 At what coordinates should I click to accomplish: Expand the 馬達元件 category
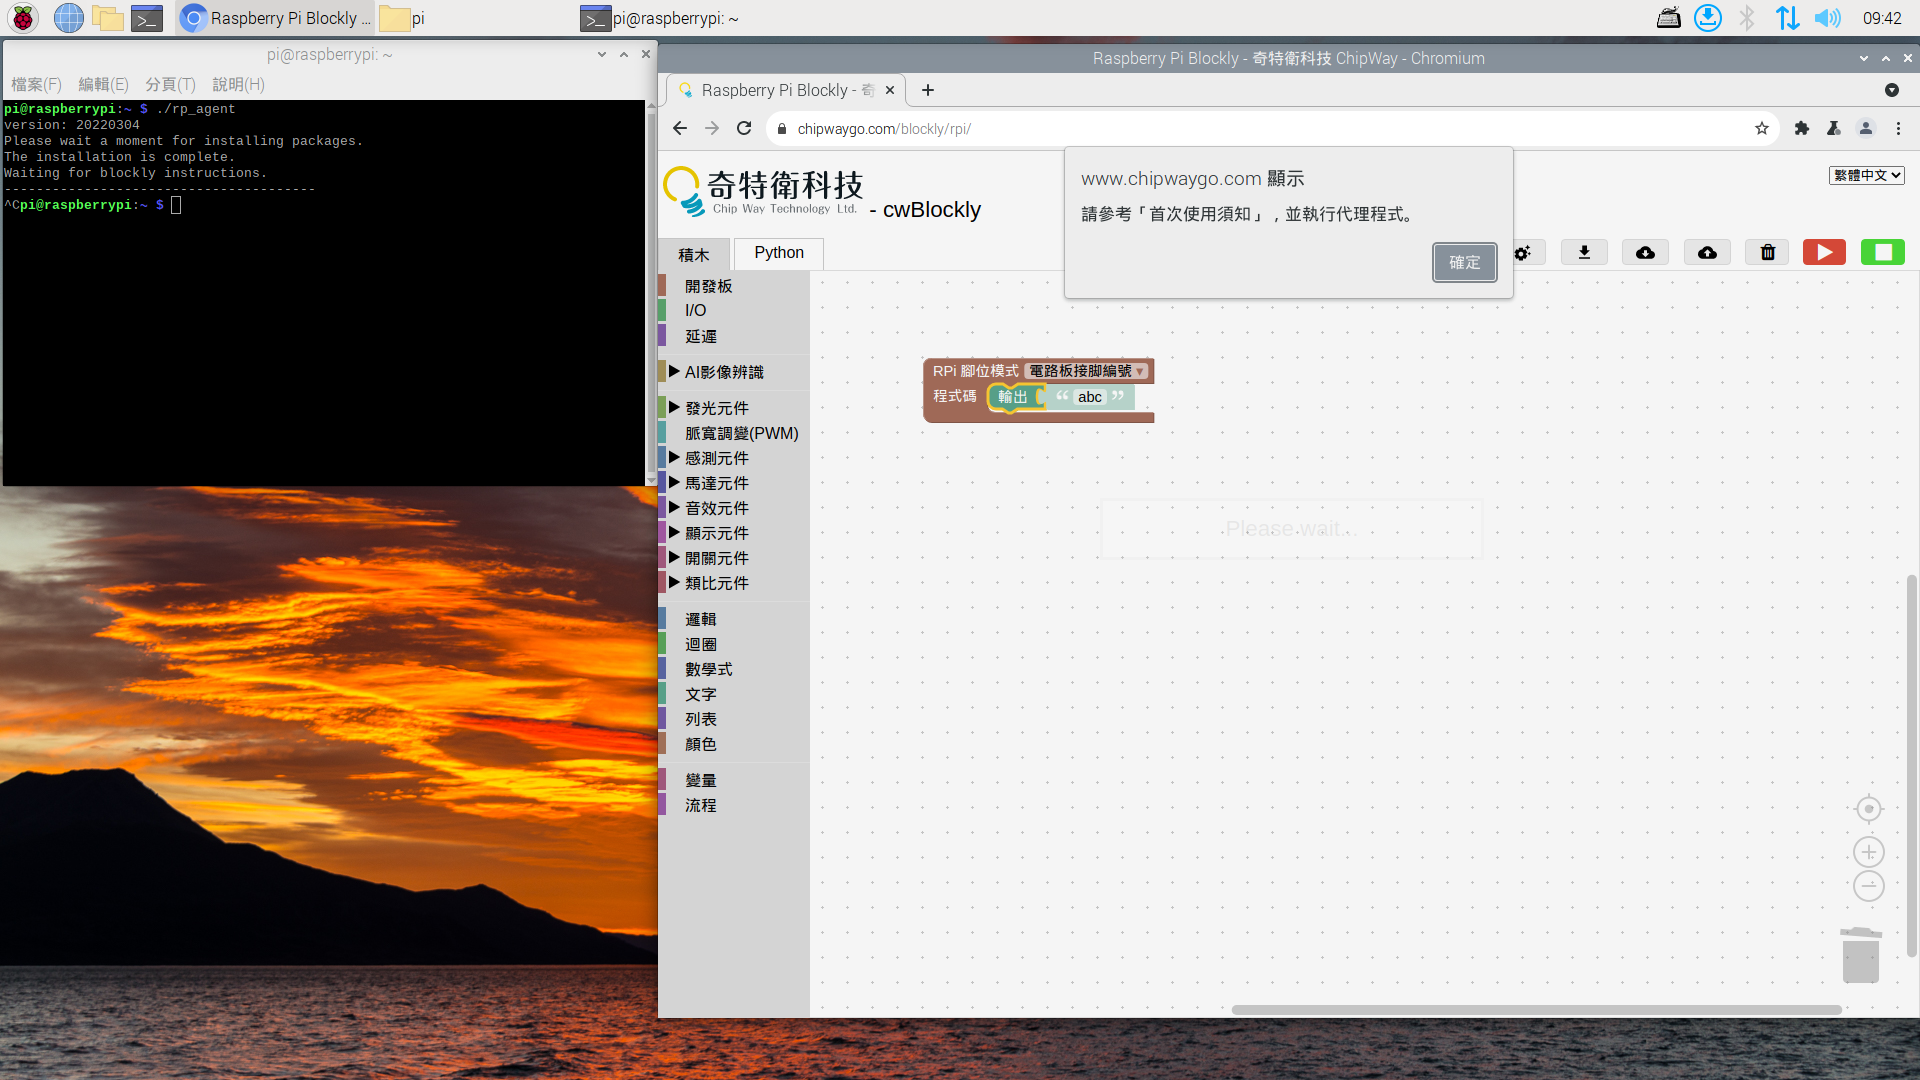(x=716, y=483)
